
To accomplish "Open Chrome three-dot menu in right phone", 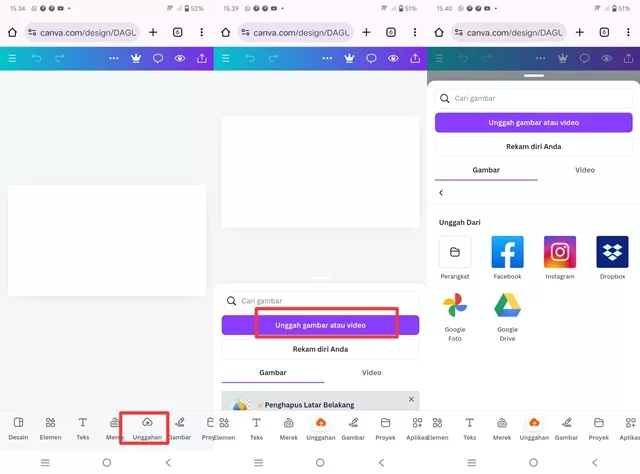I will [x=628, y=32].
